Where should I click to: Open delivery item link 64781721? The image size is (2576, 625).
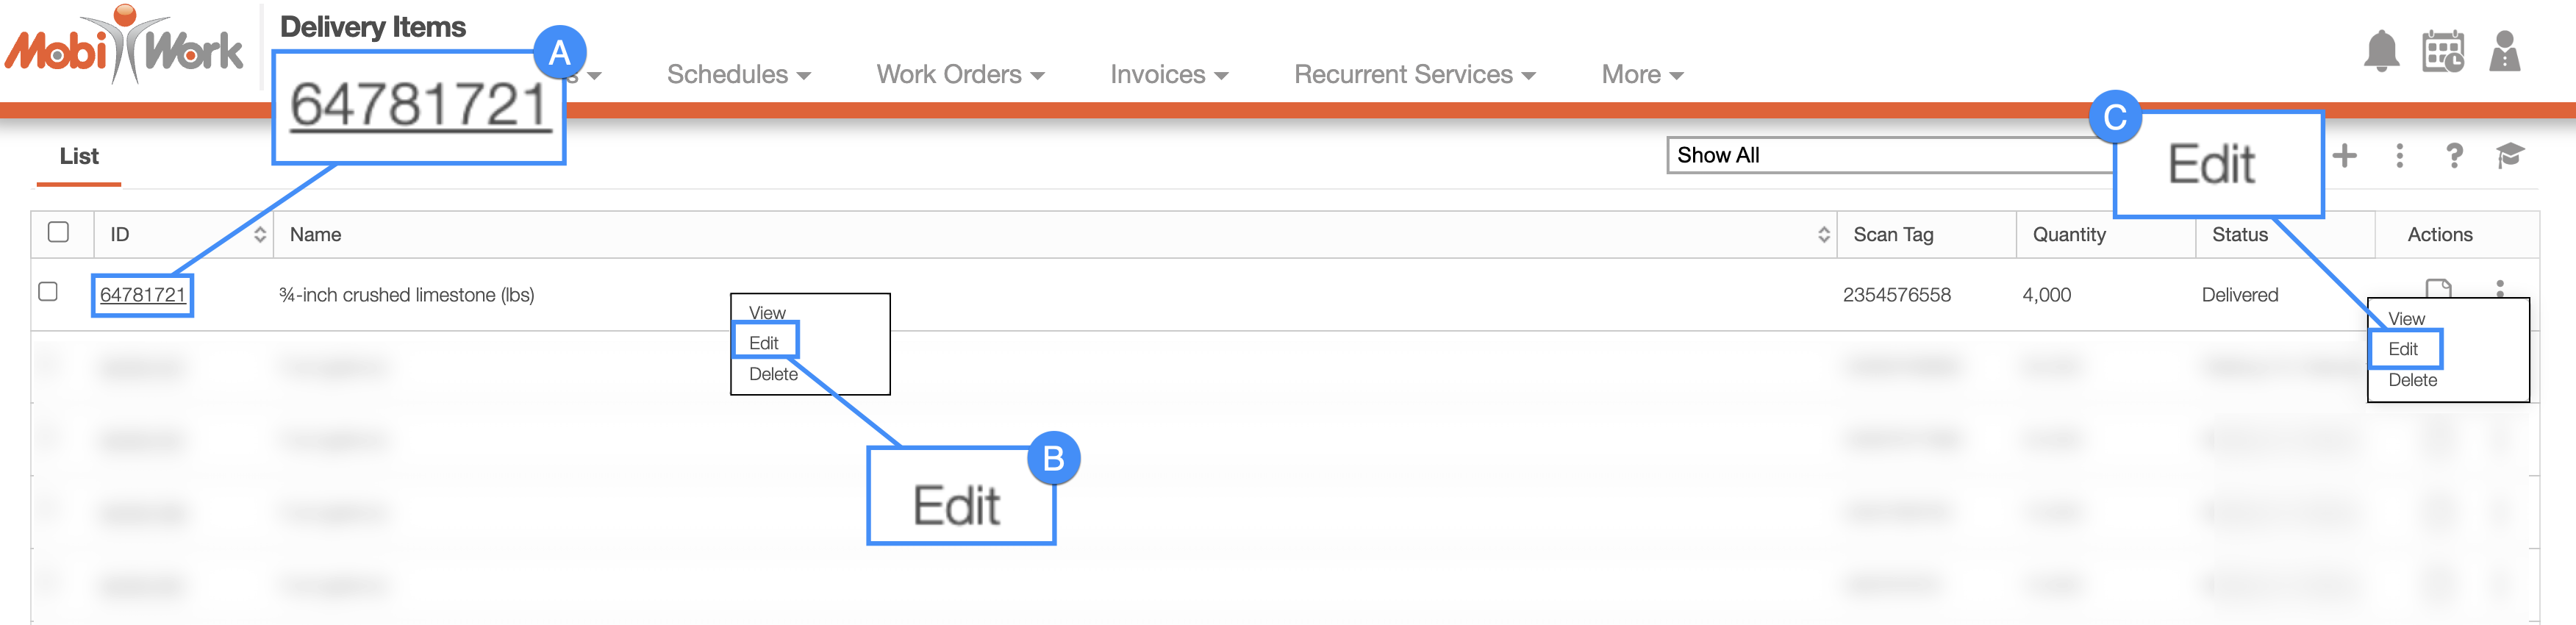coord(143,295)
